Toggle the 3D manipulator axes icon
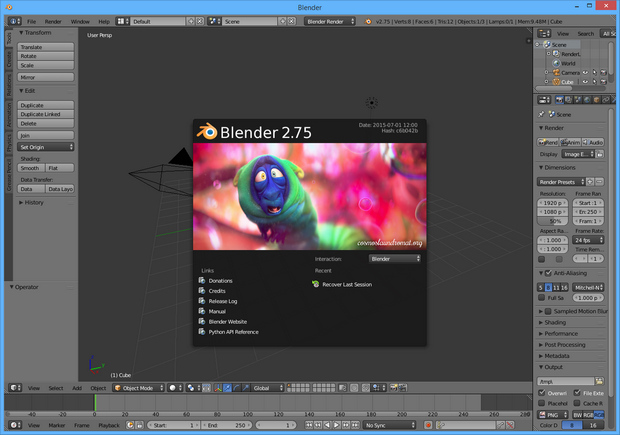Screen dimensions: 620x435 [218, 388]
